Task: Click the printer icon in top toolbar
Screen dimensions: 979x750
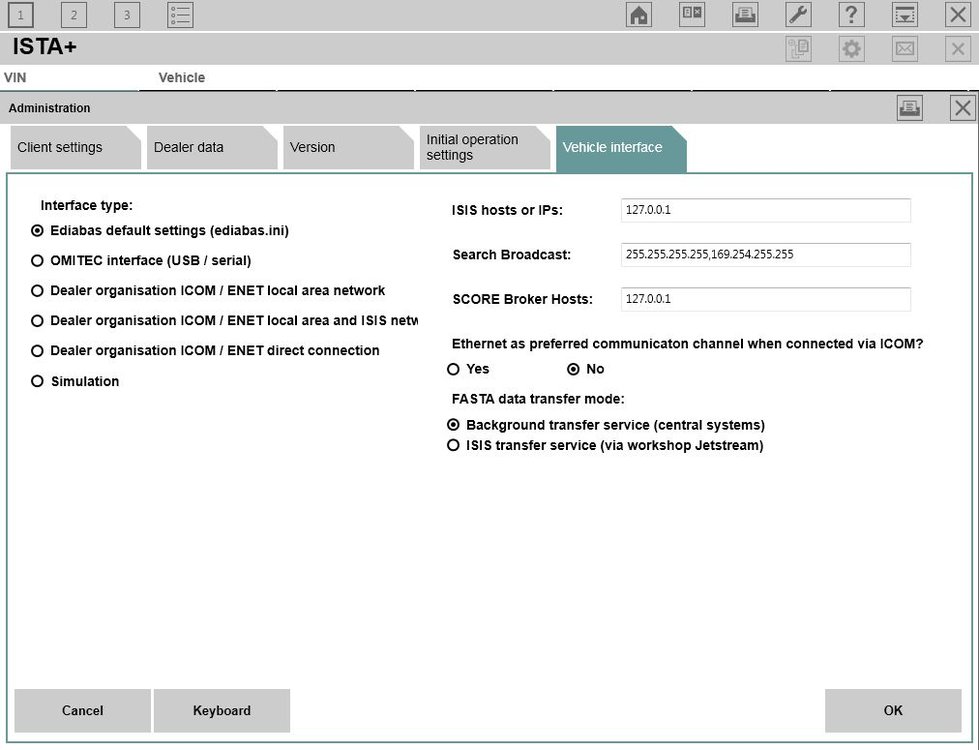Action: coord(745,14)
